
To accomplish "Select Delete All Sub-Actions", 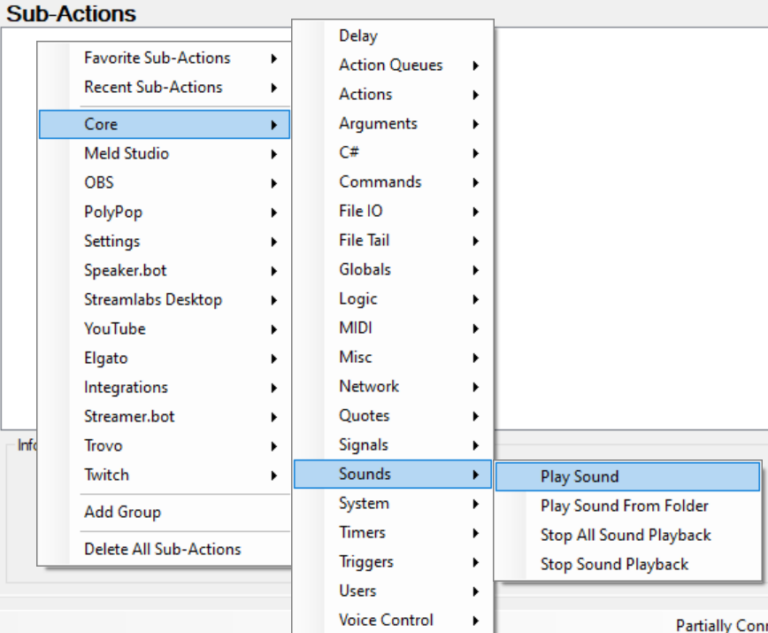I will [x=162, y=549].
